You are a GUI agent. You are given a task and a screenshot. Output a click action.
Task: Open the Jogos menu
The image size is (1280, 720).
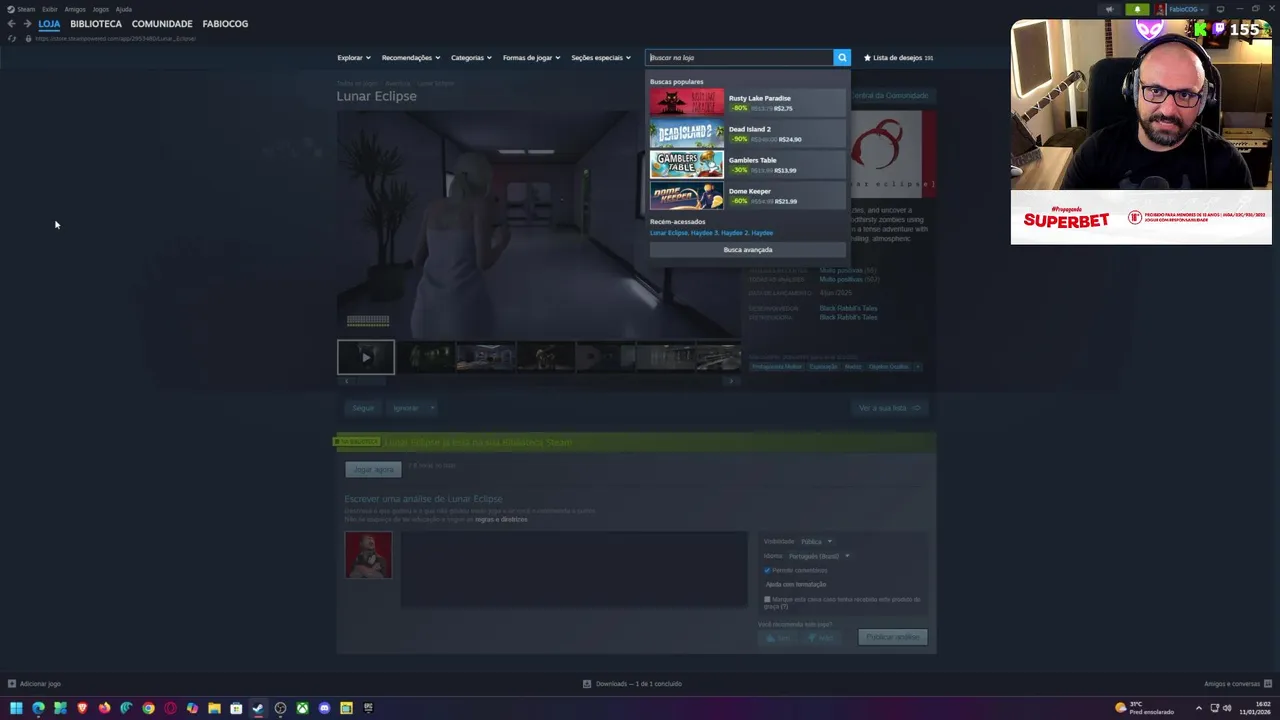101,9
